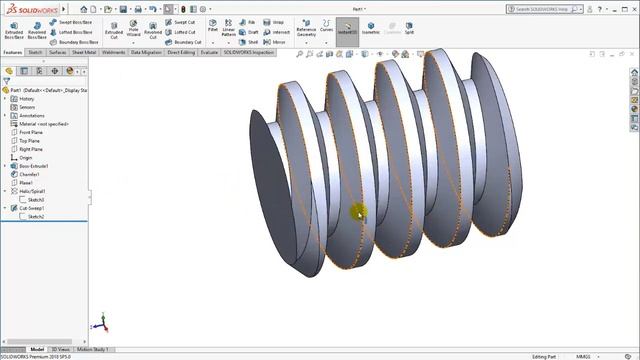Collapse the Helix/Spiral1 feature node
This screenshot has width=640, height=360.
click(5, 191)
